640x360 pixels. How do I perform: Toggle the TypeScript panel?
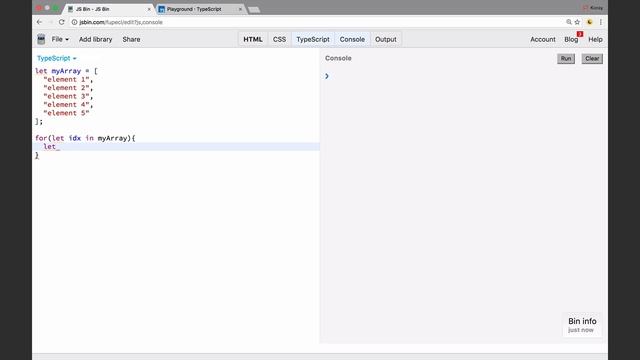tap(313, 39)
